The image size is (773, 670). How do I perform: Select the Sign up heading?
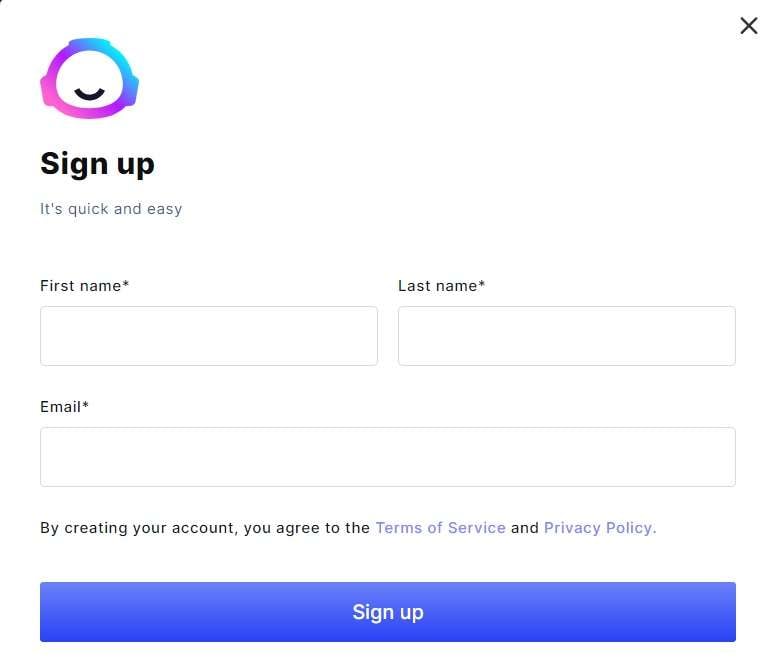[97, 164]
